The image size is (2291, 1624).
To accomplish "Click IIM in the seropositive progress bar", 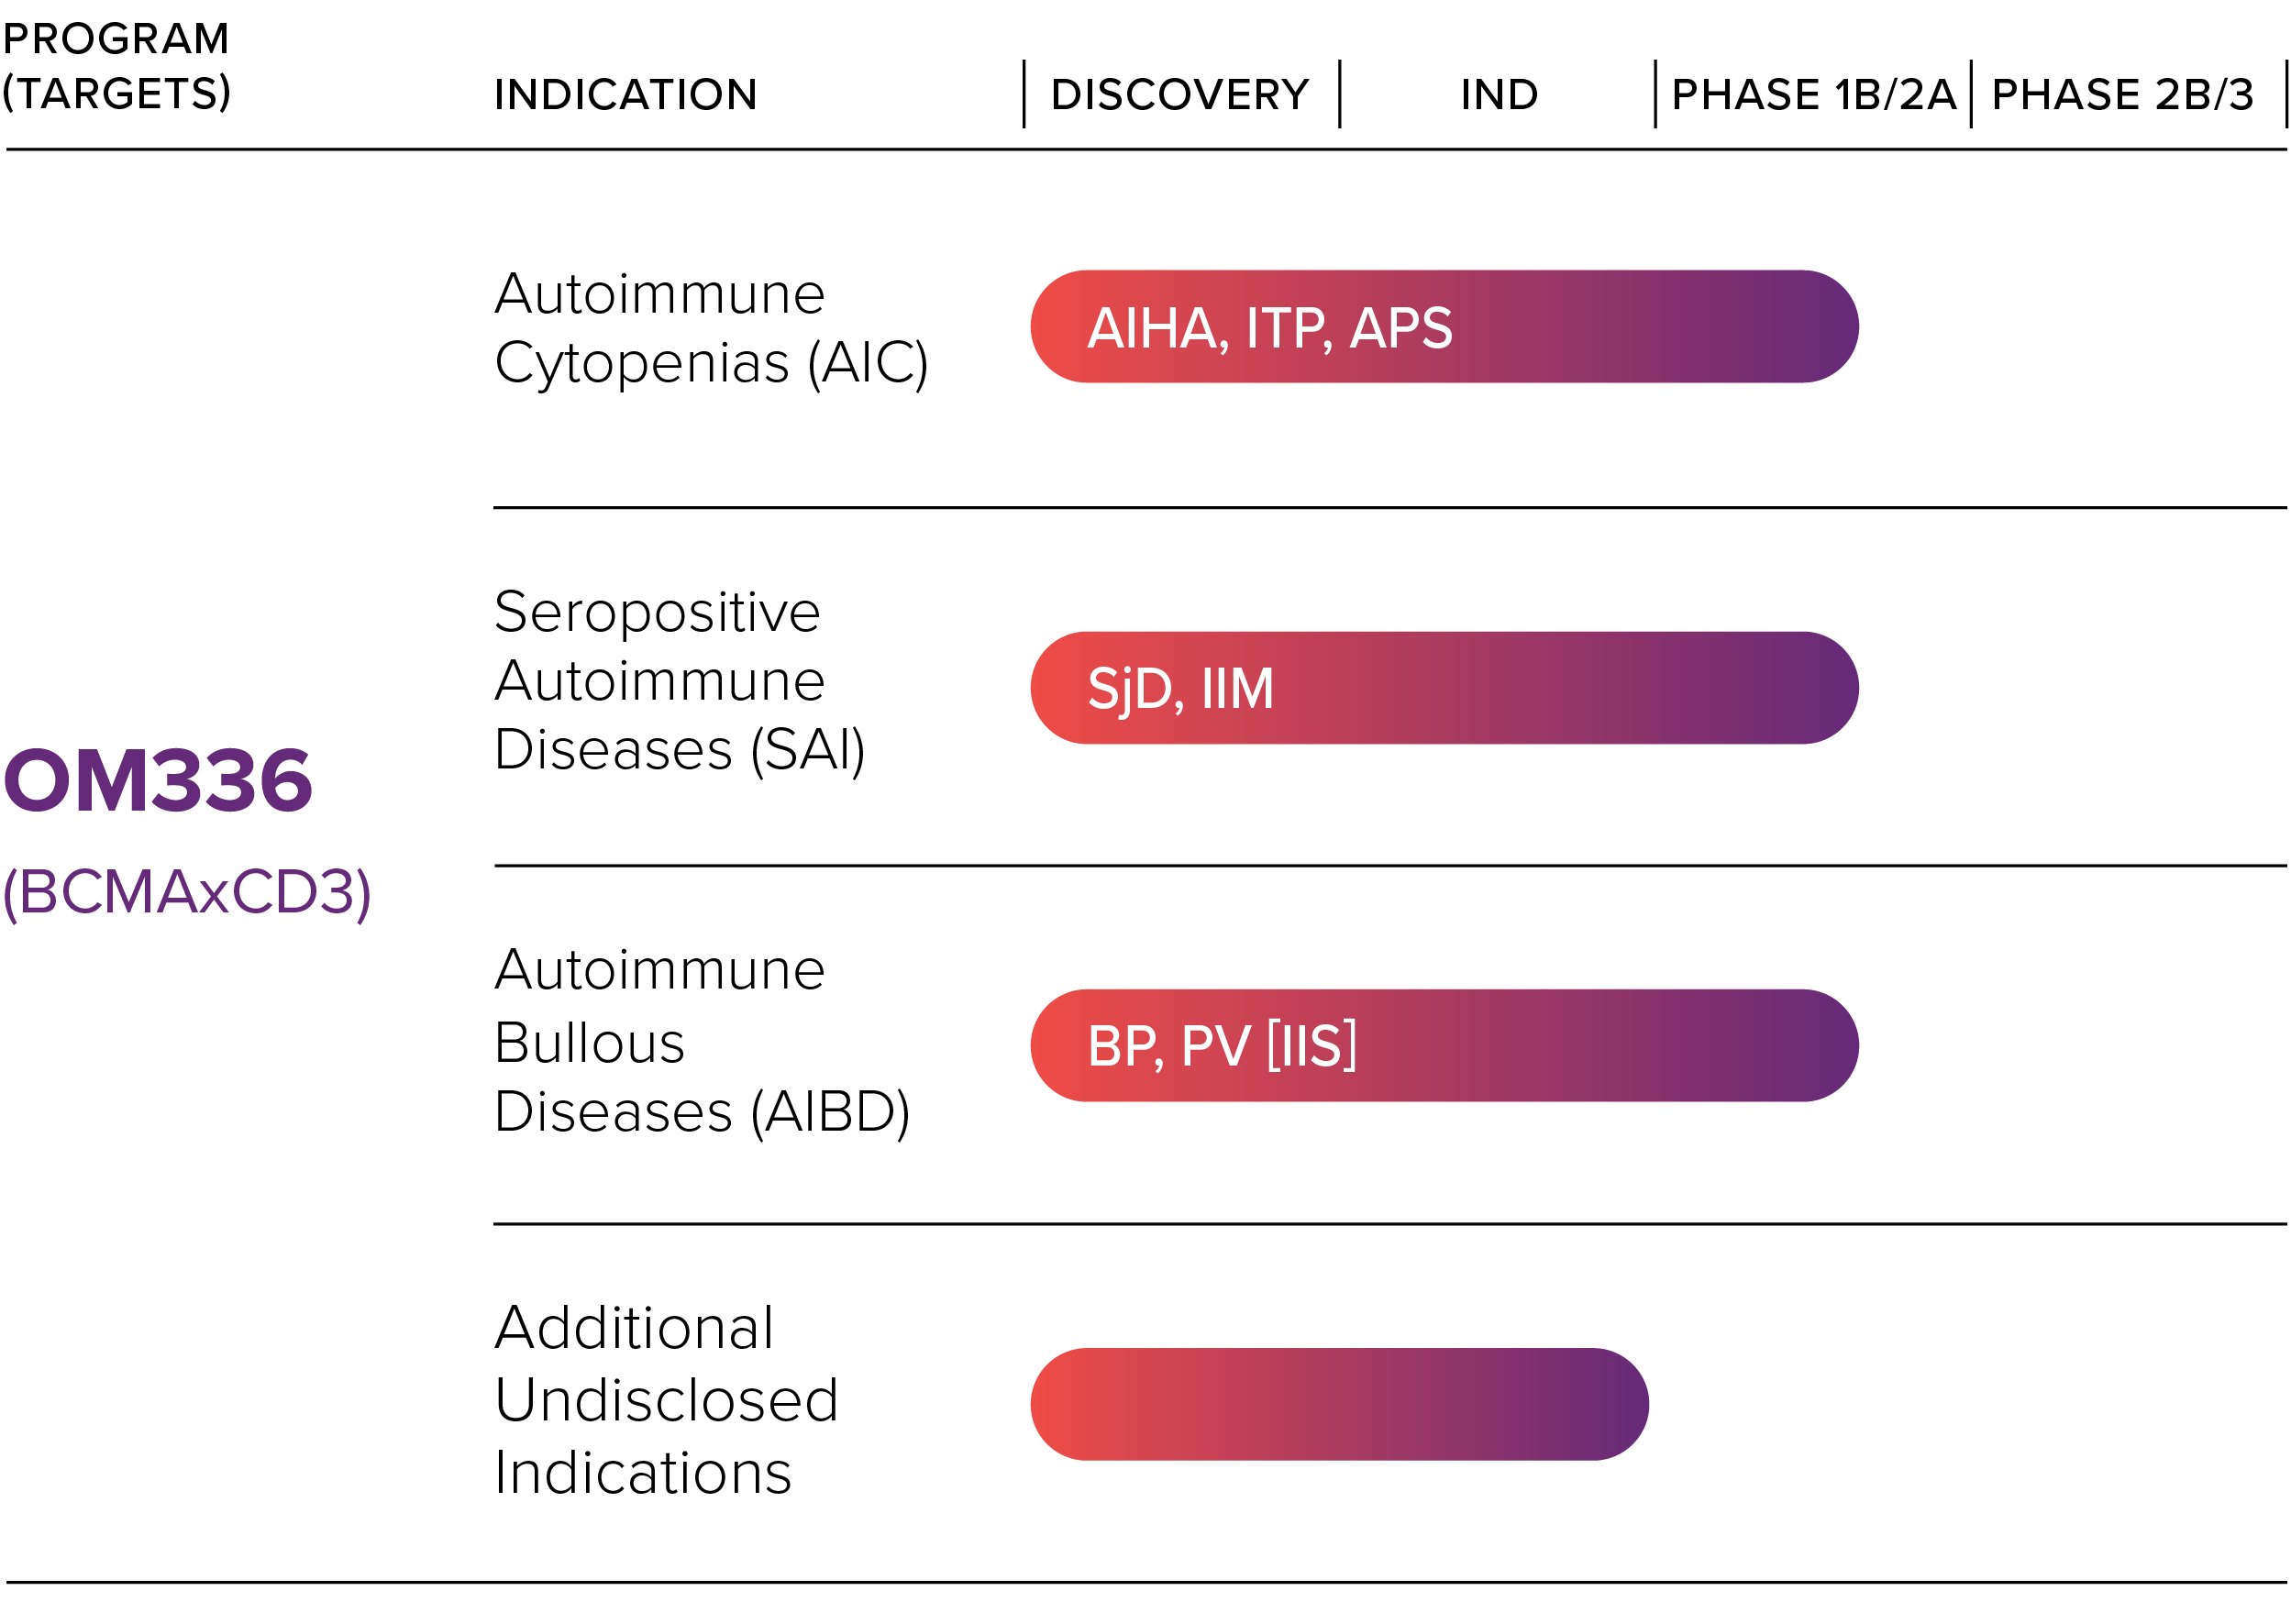I will (1237, 689).
